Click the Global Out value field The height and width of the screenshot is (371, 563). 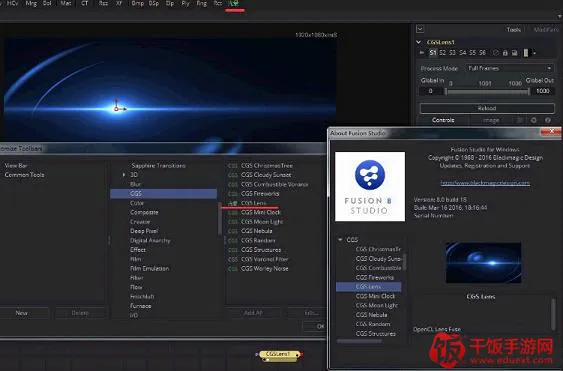click(x=543, y=91)
